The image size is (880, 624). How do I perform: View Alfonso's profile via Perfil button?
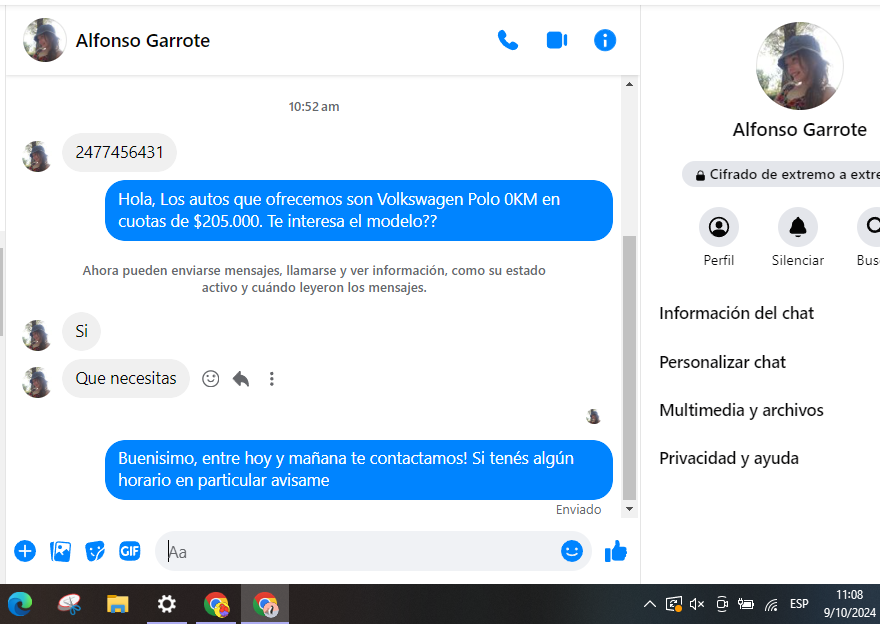point(718,228)
